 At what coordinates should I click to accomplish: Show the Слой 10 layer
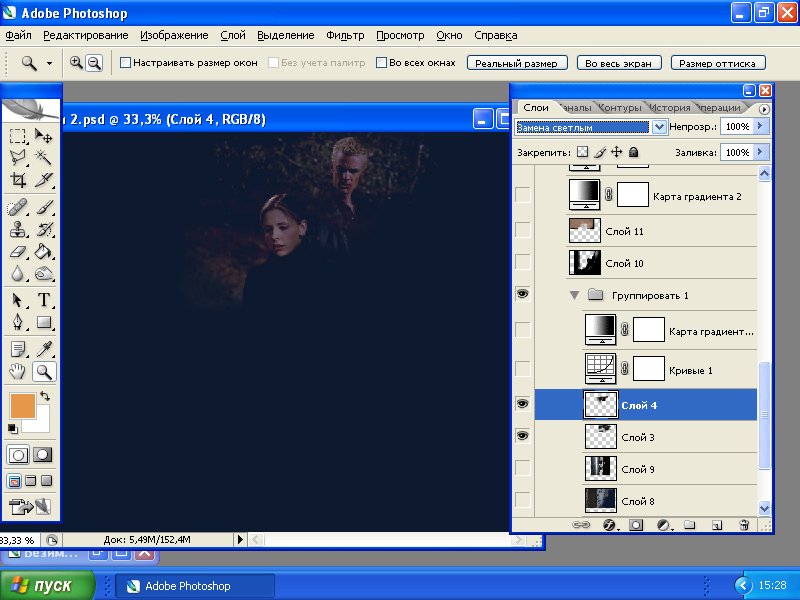tap(523, 263)
